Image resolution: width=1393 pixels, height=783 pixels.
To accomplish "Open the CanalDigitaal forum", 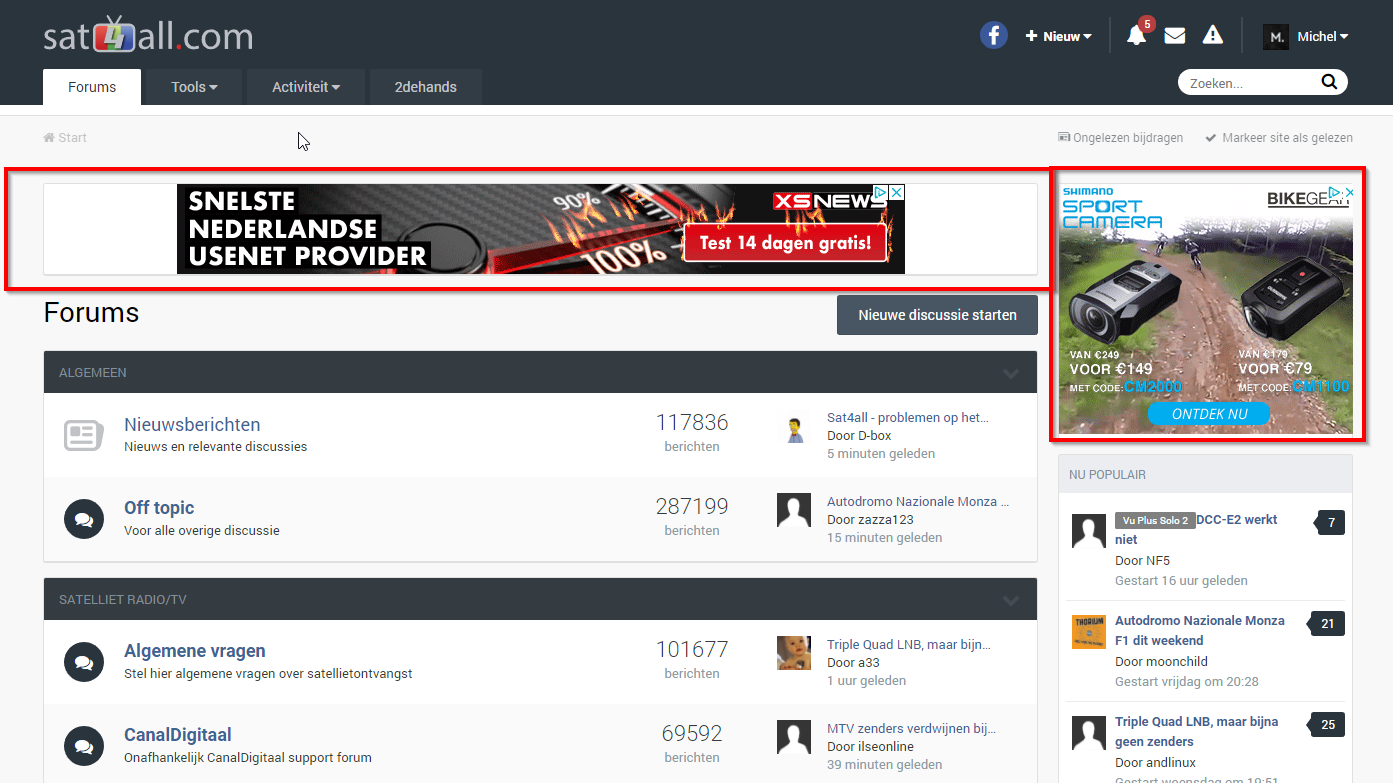I will (178, 735).
